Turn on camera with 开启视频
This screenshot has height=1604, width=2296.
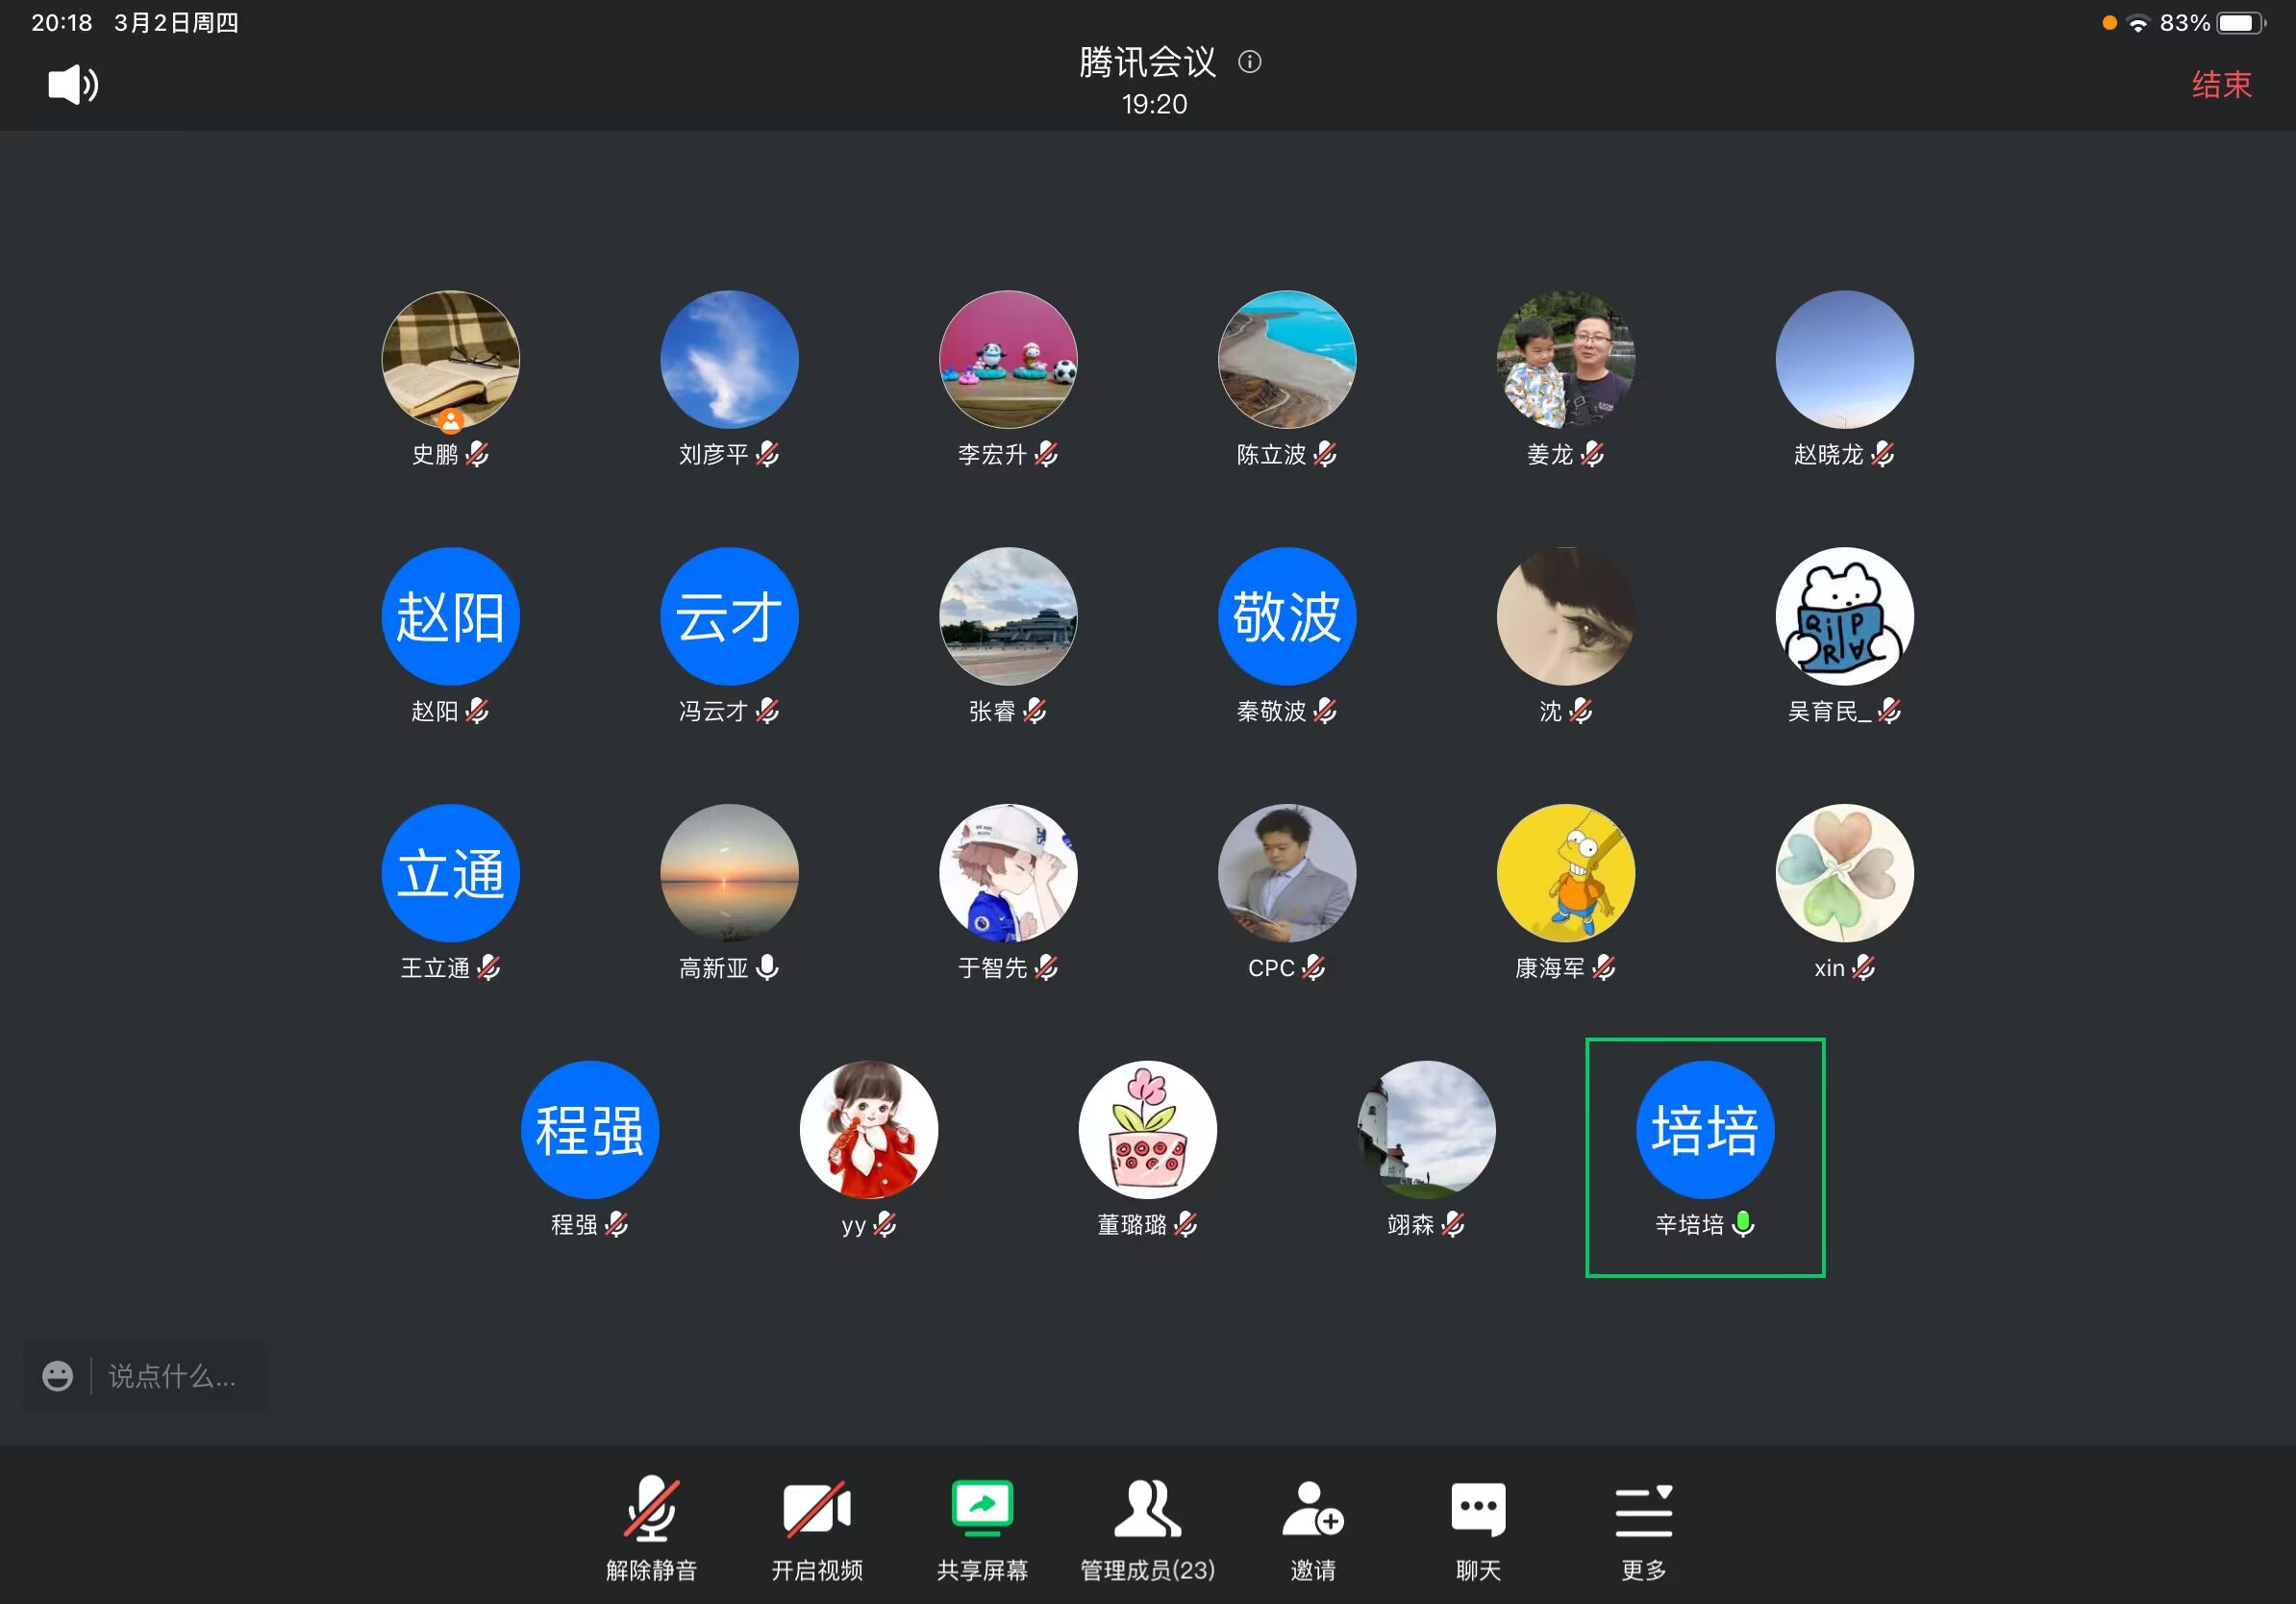pyautogui.click(x=816, y=1529)
